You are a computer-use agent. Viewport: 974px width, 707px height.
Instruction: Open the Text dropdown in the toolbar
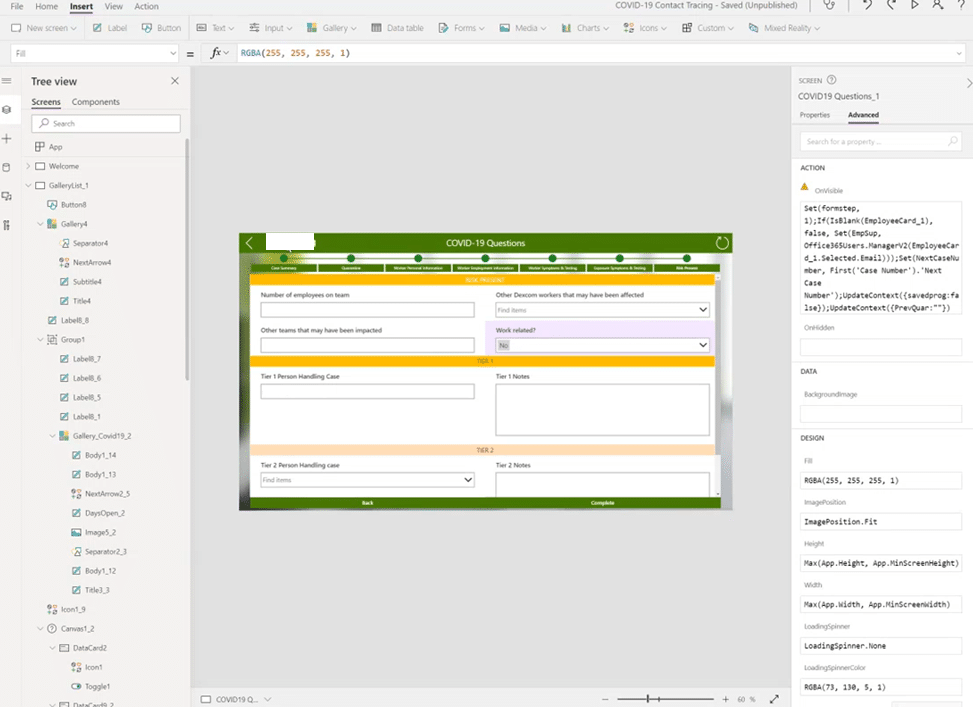click(216, 28)
